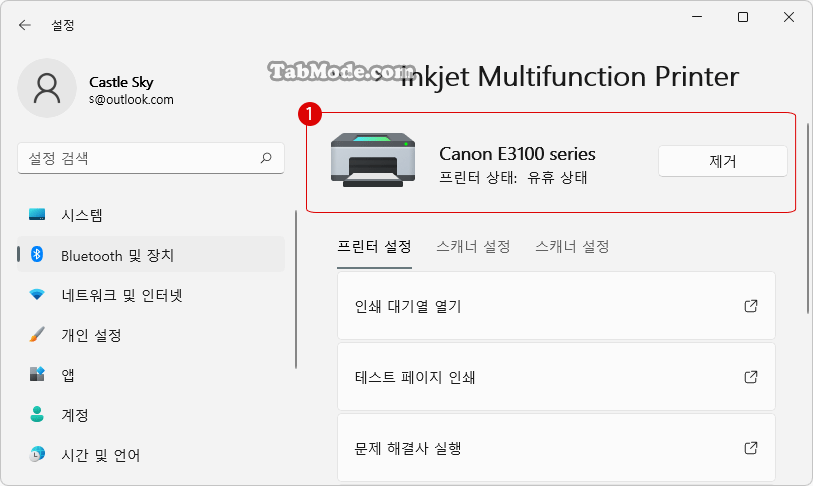This screenshot has width=813, height=486.
Task: Click external link icon for 문제 해결사 실행
Action: tap(751, 448)
